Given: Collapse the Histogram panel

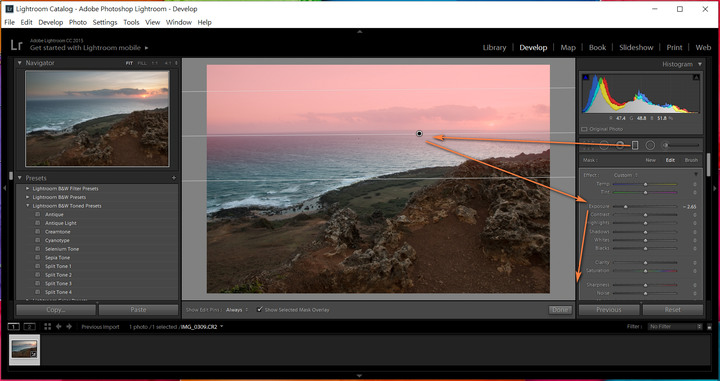Looking at the screenshot, I should tap(700, 64).
